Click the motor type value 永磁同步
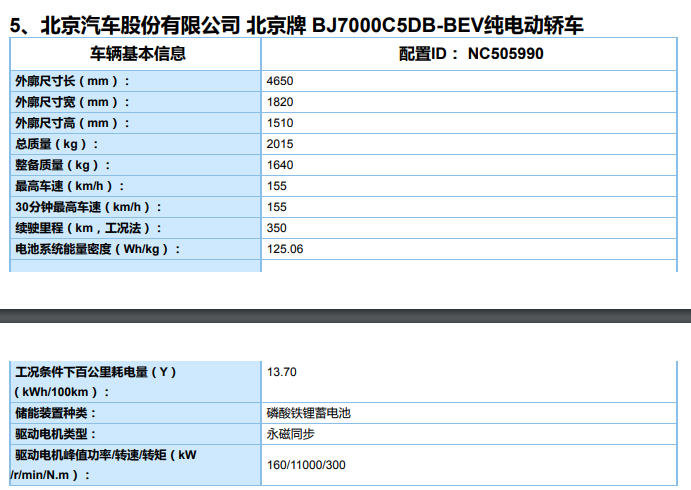The image size is (691, 490). coord(290,434)
